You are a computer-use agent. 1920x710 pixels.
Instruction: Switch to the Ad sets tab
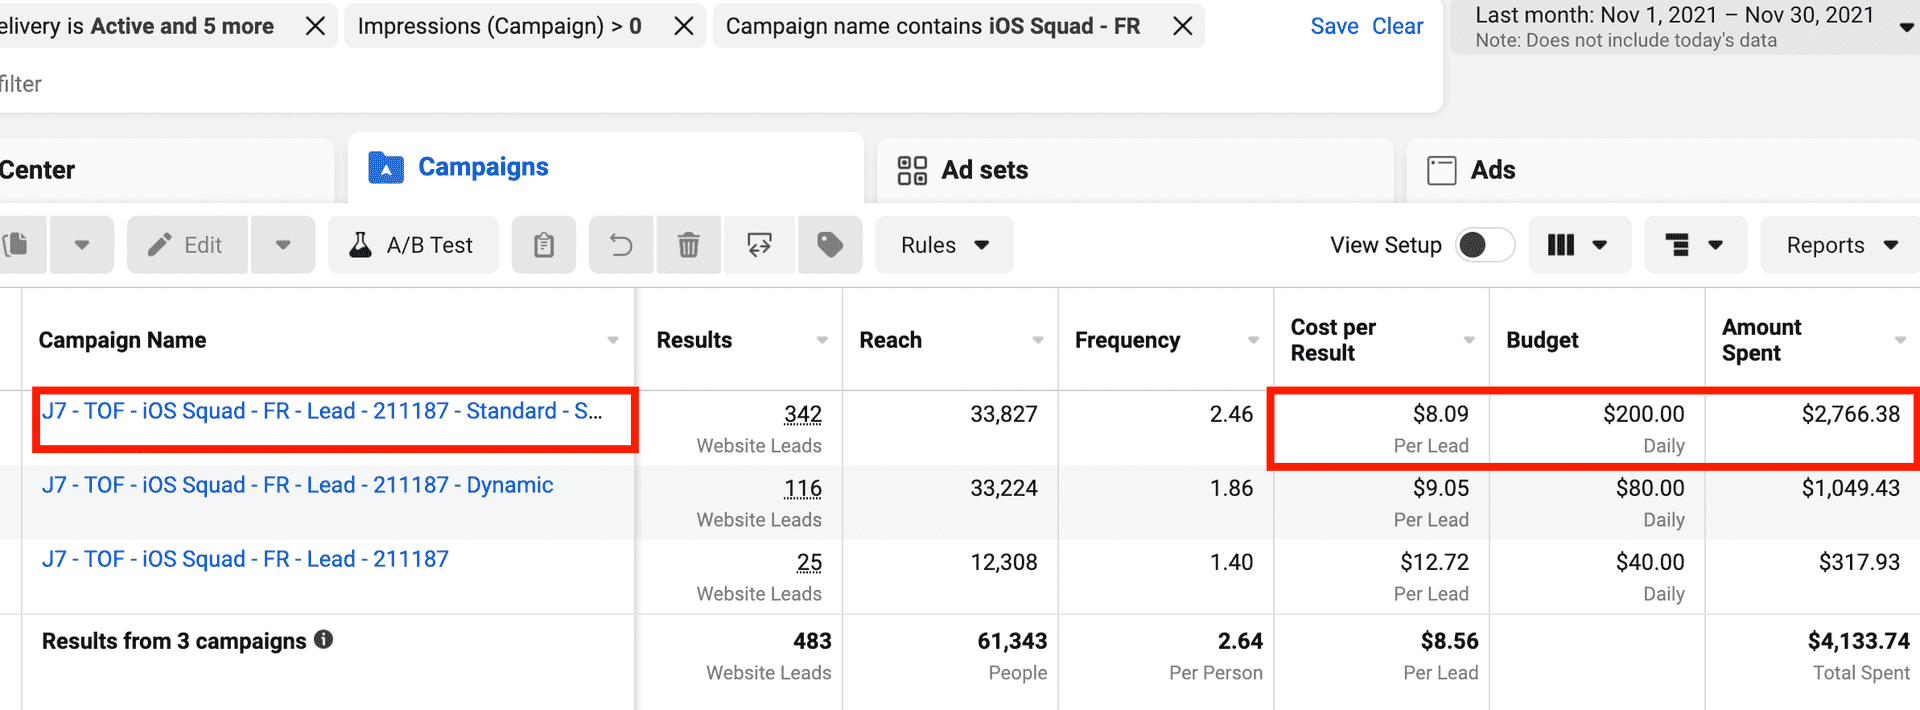[984, 170]
